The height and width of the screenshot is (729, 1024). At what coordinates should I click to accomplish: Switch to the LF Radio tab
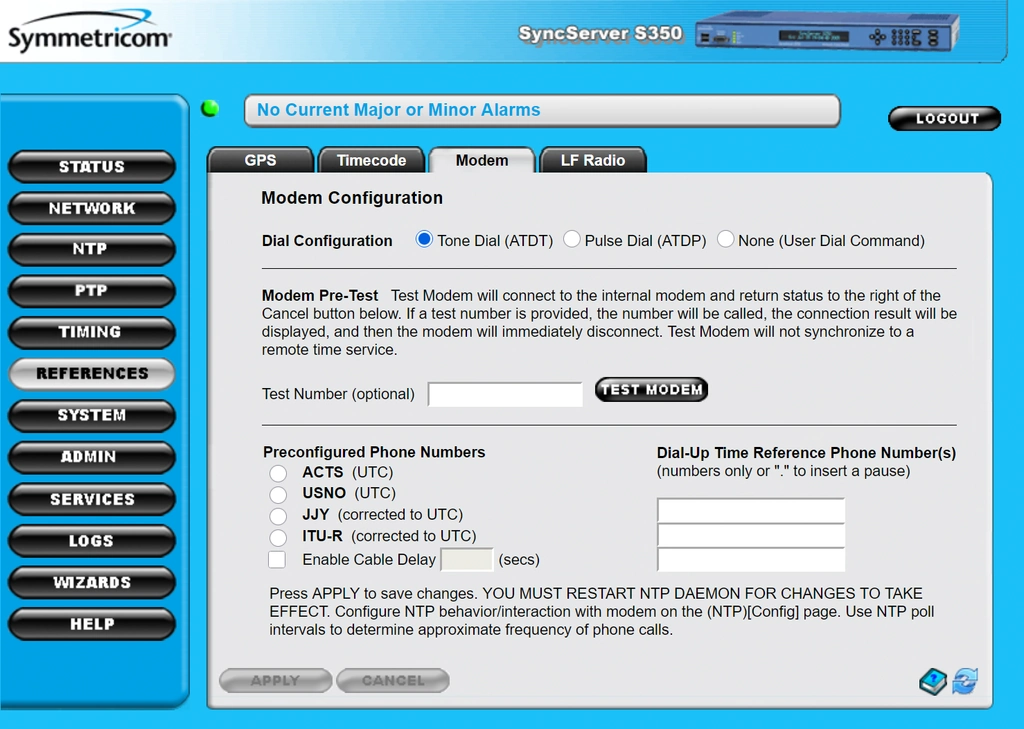coord(593,160)
